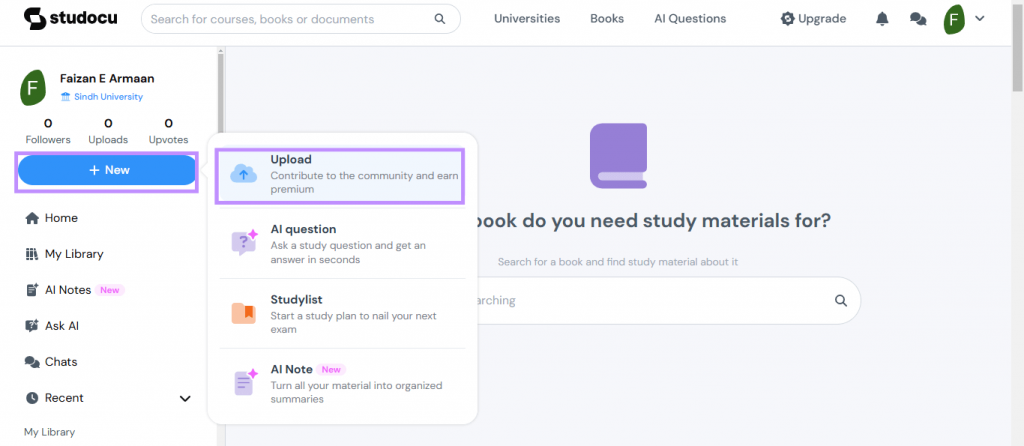Click the Upload cloud icon

(x=244, y=174)
